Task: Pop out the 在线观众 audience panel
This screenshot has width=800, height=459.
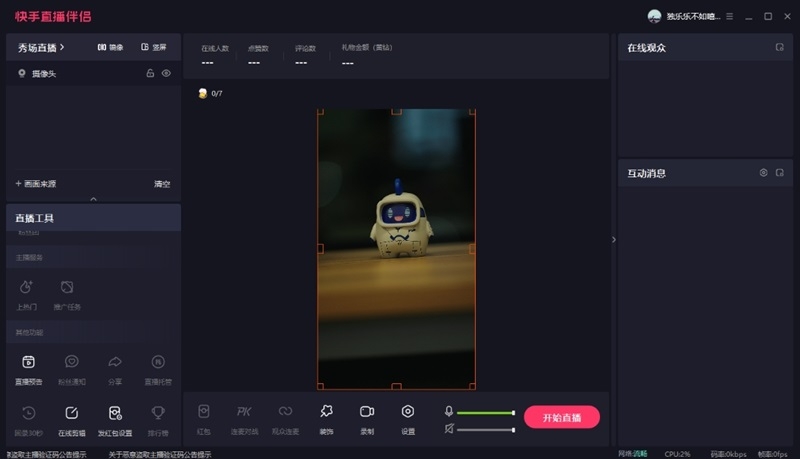Action: [x=779, y=47]
